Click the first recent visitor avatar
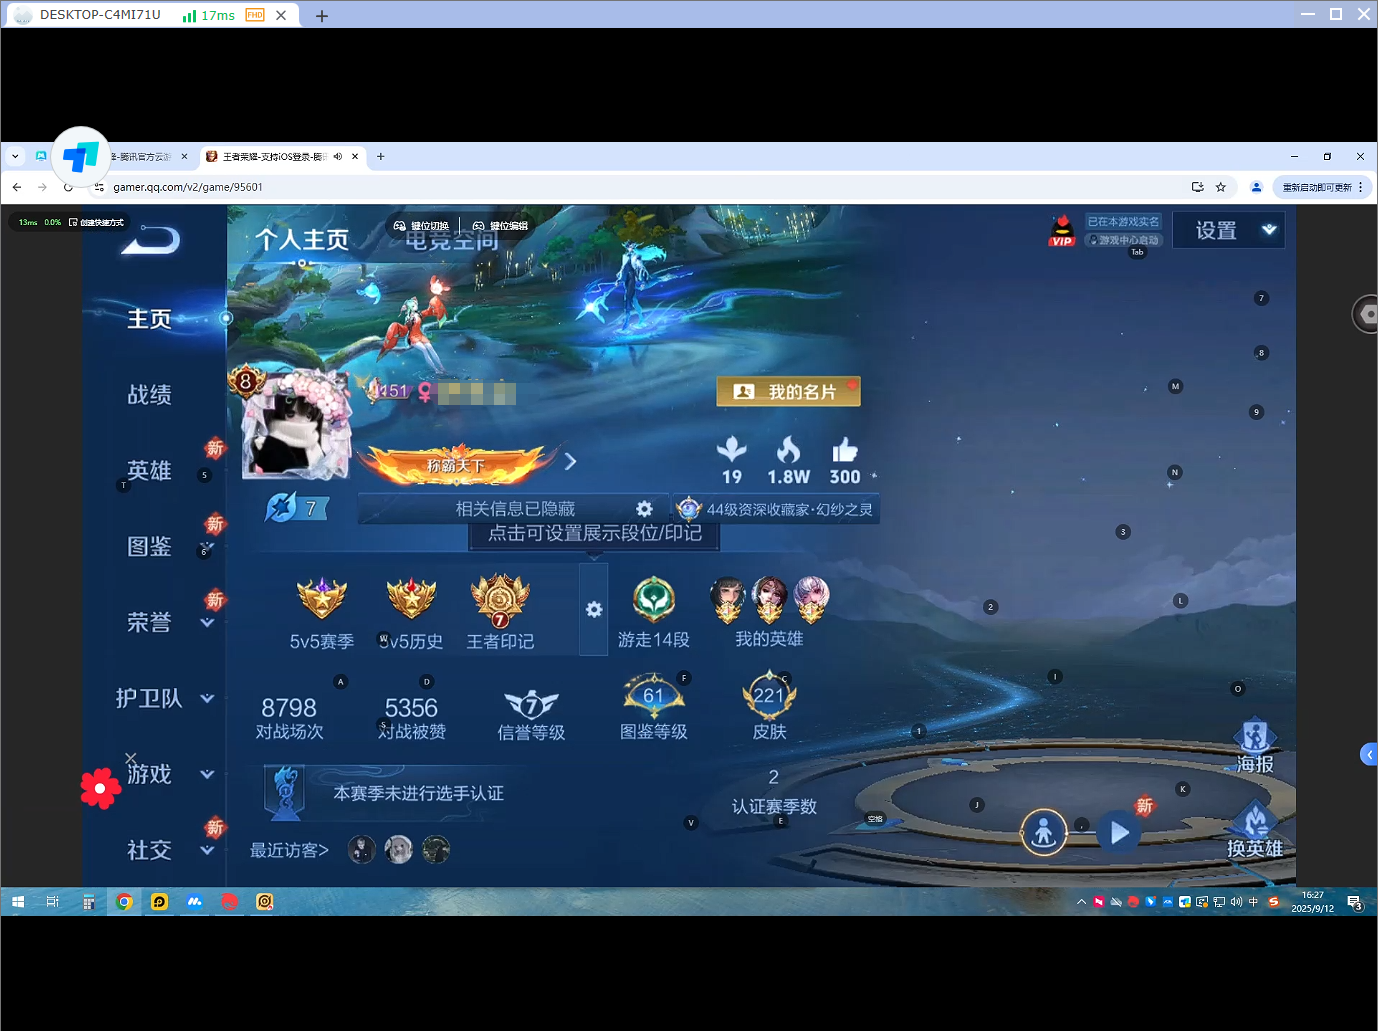This screenshot has width=1378, height=1031. coord(362,850)
